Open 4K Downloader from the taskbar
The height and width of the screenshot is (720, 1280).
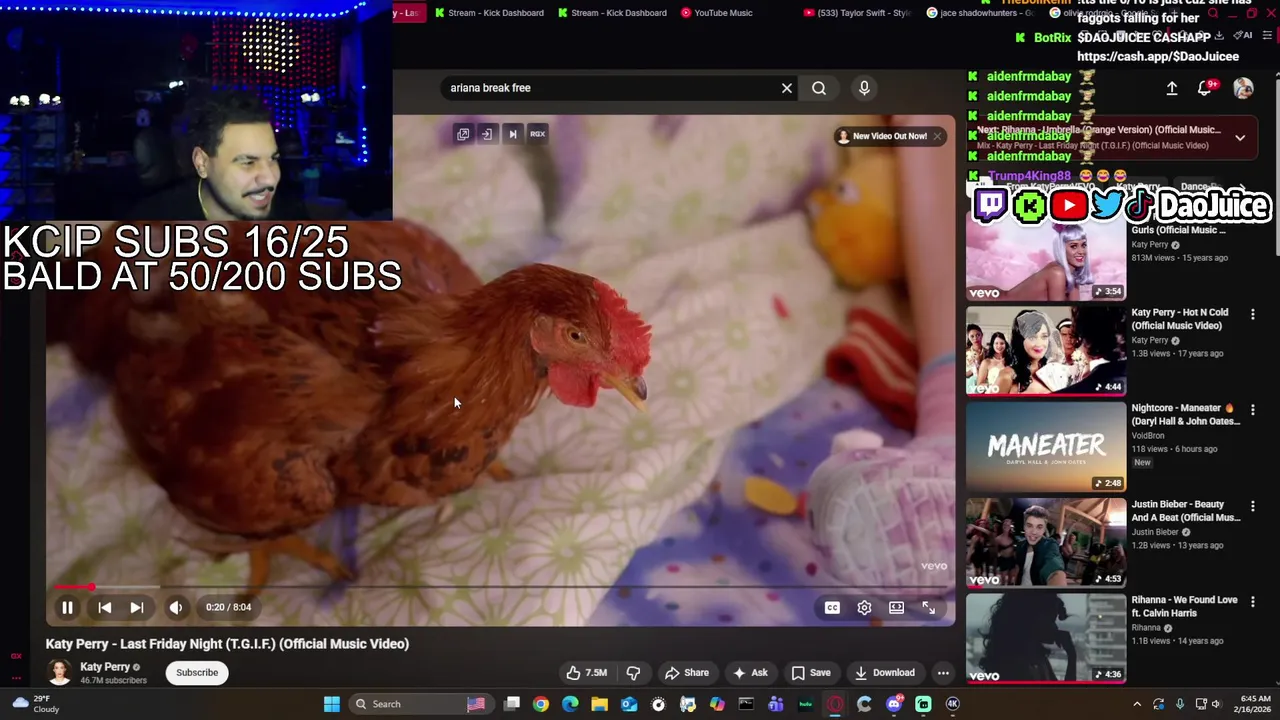click(x=953, y=704)
